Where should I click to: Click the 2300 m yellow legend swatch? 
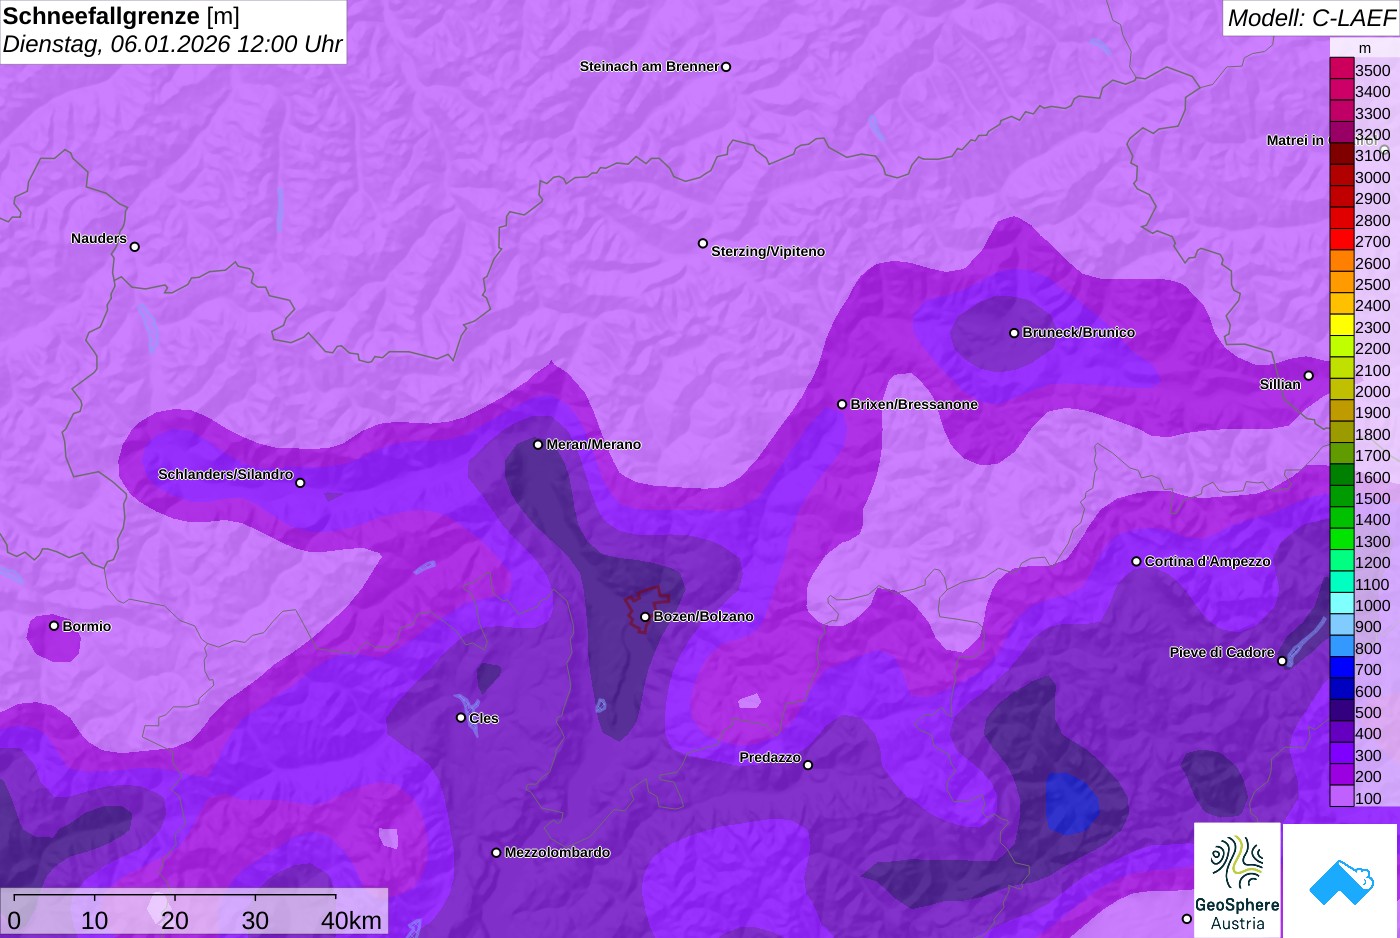pos(1341,326)
